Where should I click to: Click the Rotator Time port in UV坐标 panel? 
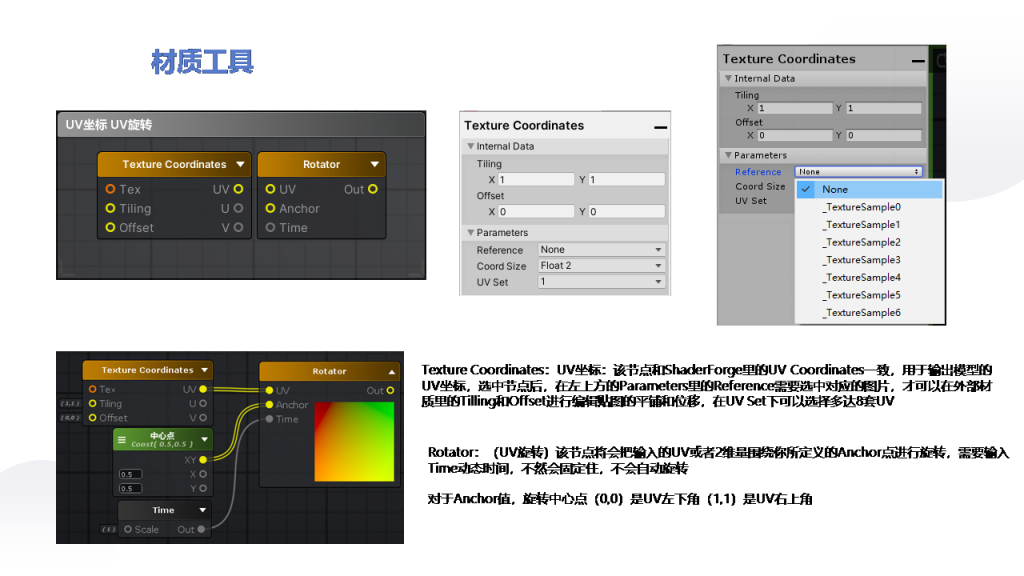pyautogui.click(x=270, y=227)
